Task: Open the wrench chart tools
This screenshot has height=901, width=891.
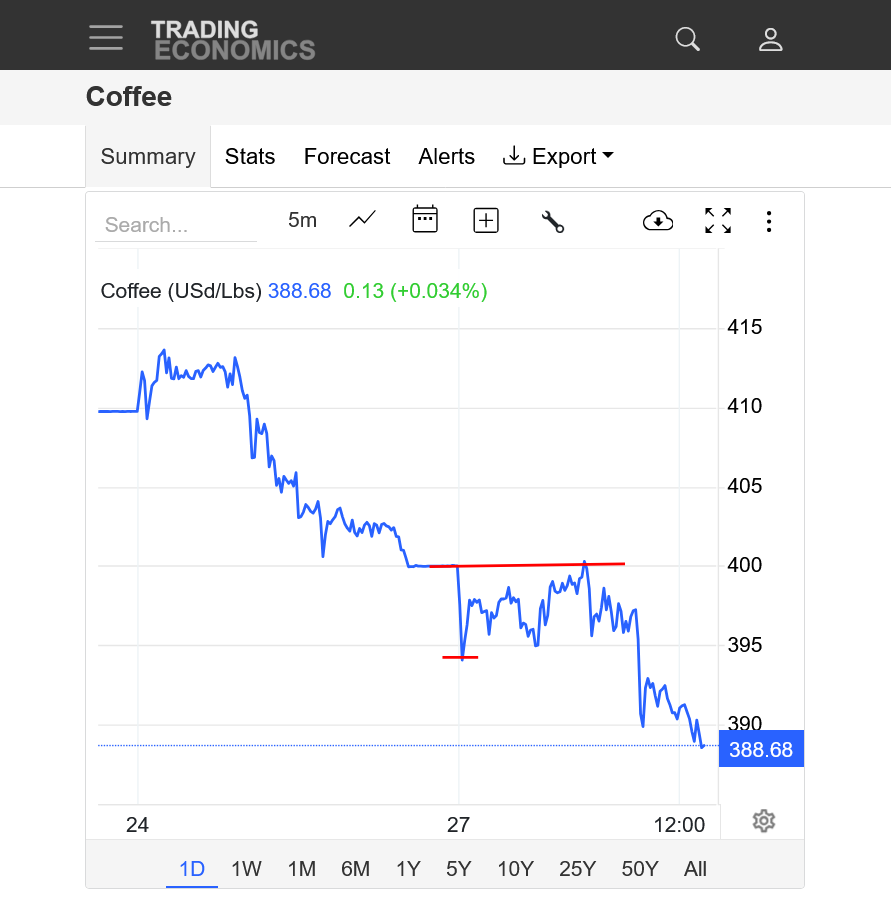Action: [x=552, y=221]
